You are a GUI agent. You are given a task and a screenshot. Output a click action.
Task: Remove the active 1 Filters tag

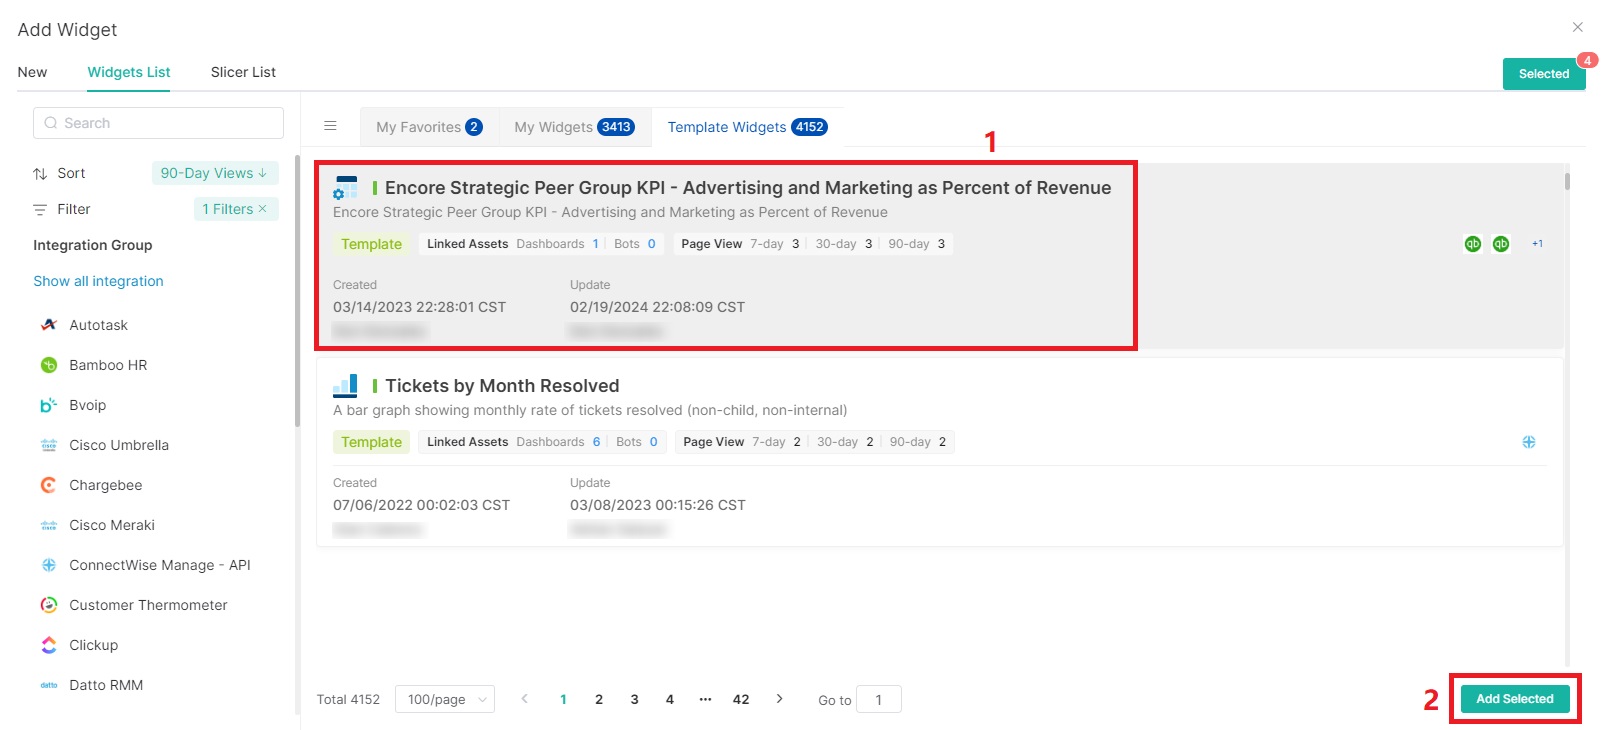point(263,209)
